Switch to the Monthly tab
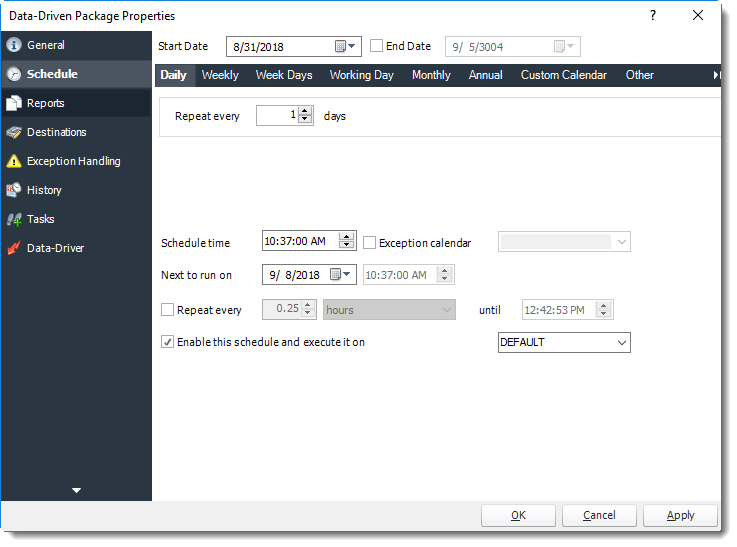The width and height of the screenshot is (737, 547). (x=431, y=75)
